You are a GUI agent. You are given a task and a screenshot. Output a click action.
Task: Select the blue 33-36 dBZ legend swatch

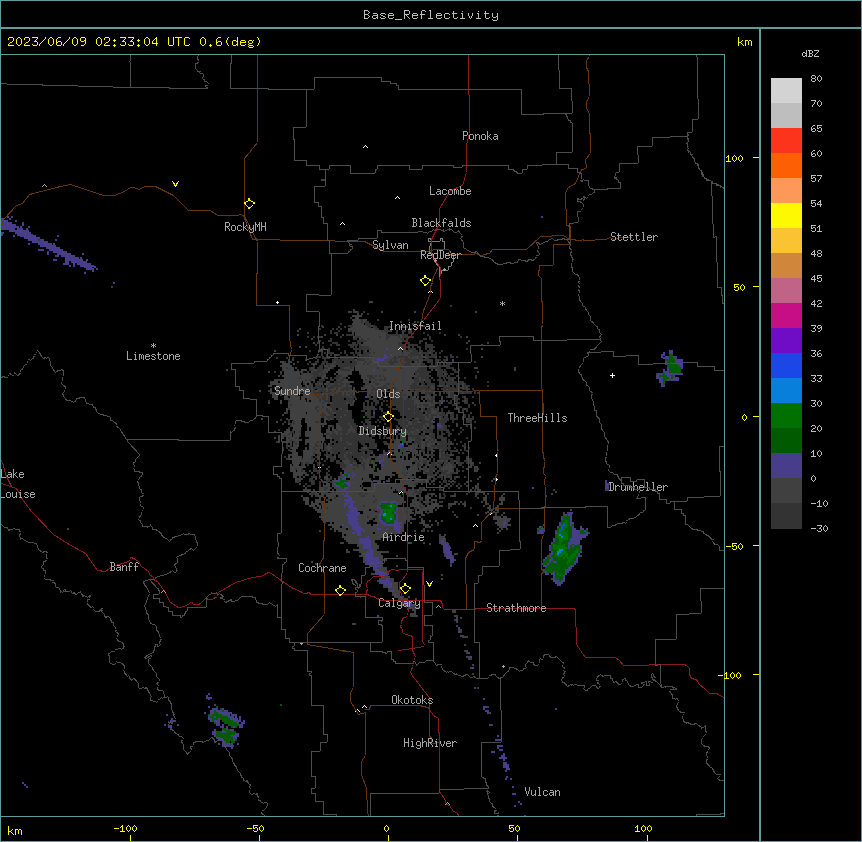pyautogui.click(x=786, y=365)
